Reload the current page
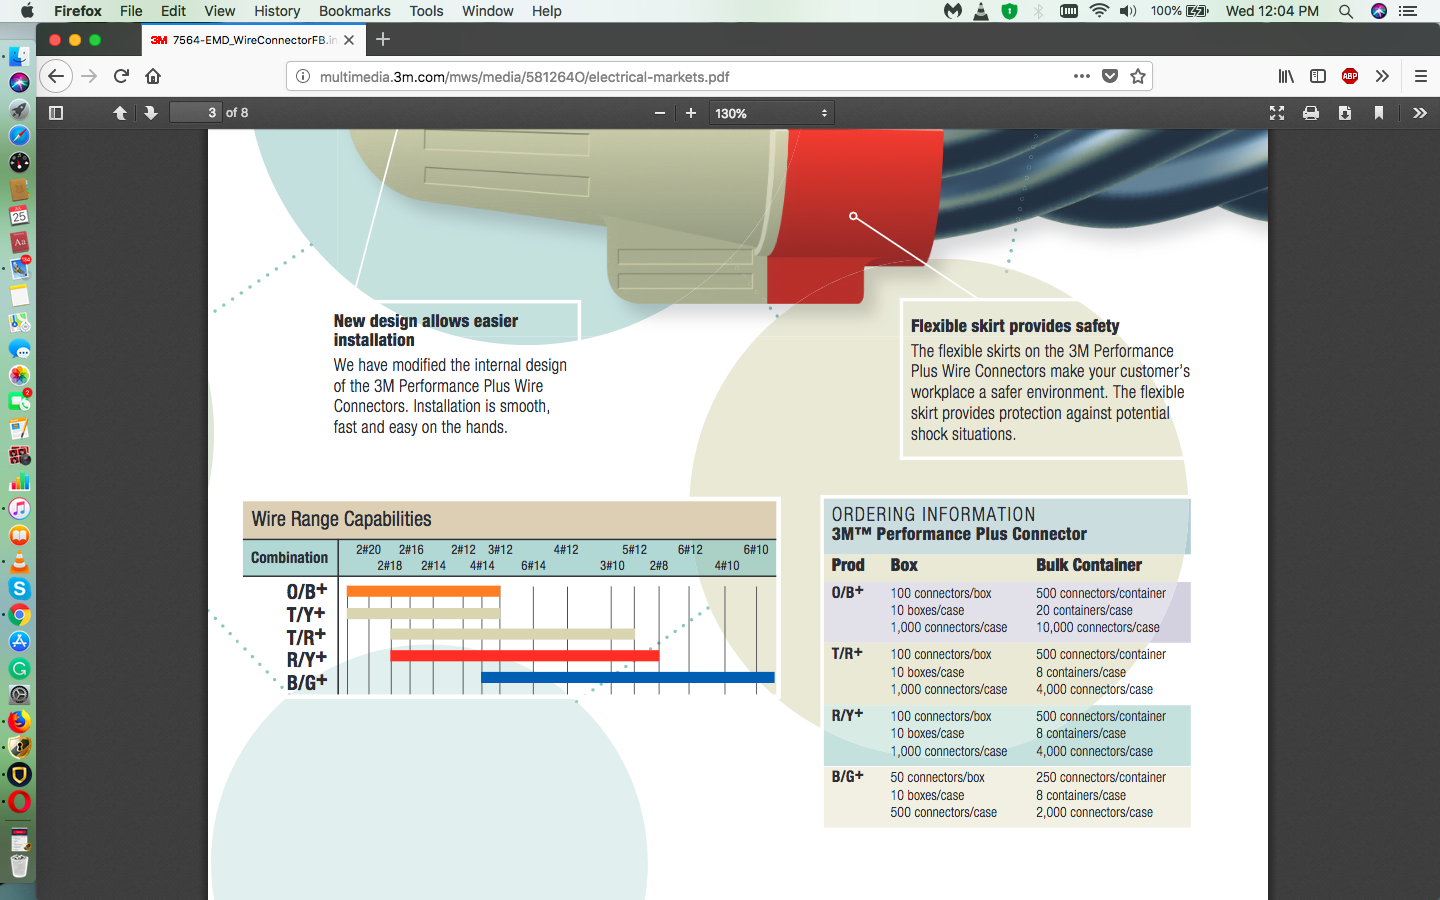This screenshot has width=1440, height=900. 121,76
